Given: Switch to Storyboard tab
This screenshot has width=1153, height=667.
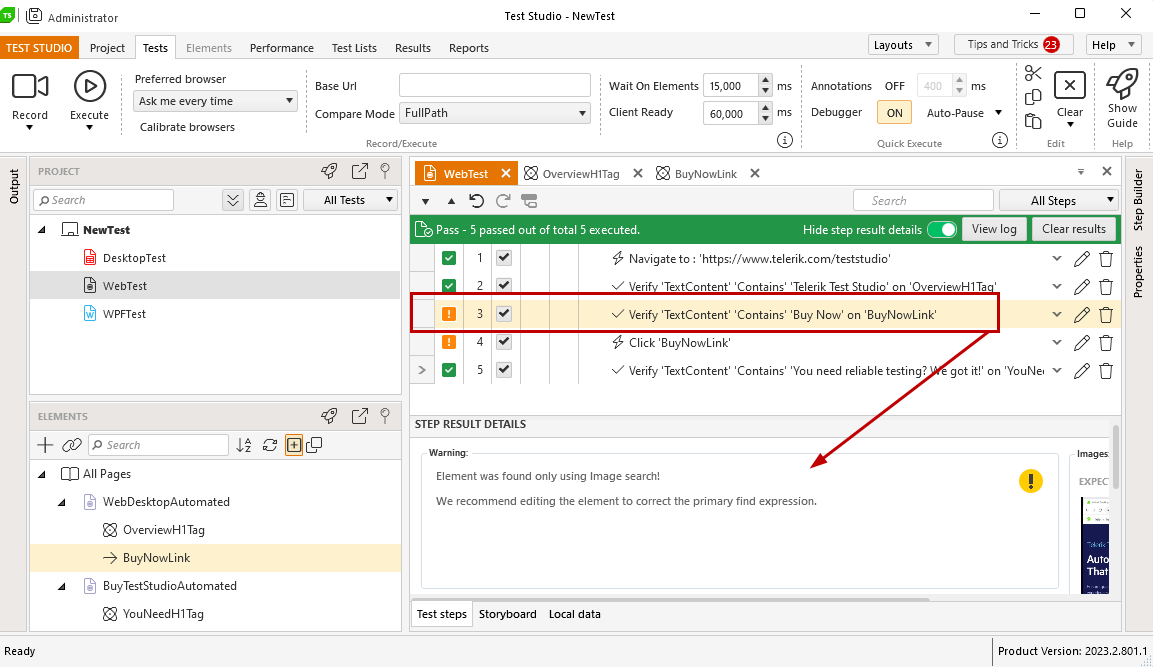Looking at the screenshot, I should (507, 614).
